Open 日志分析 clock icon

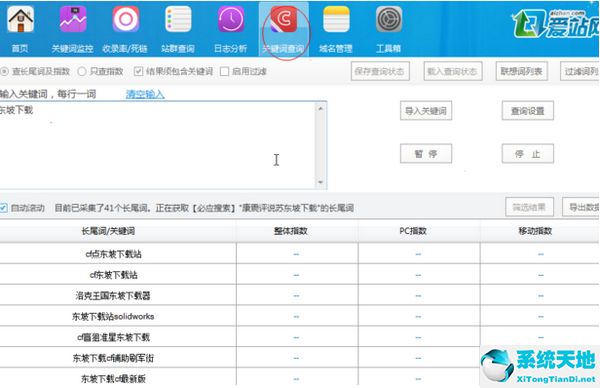tap(231, 20)
